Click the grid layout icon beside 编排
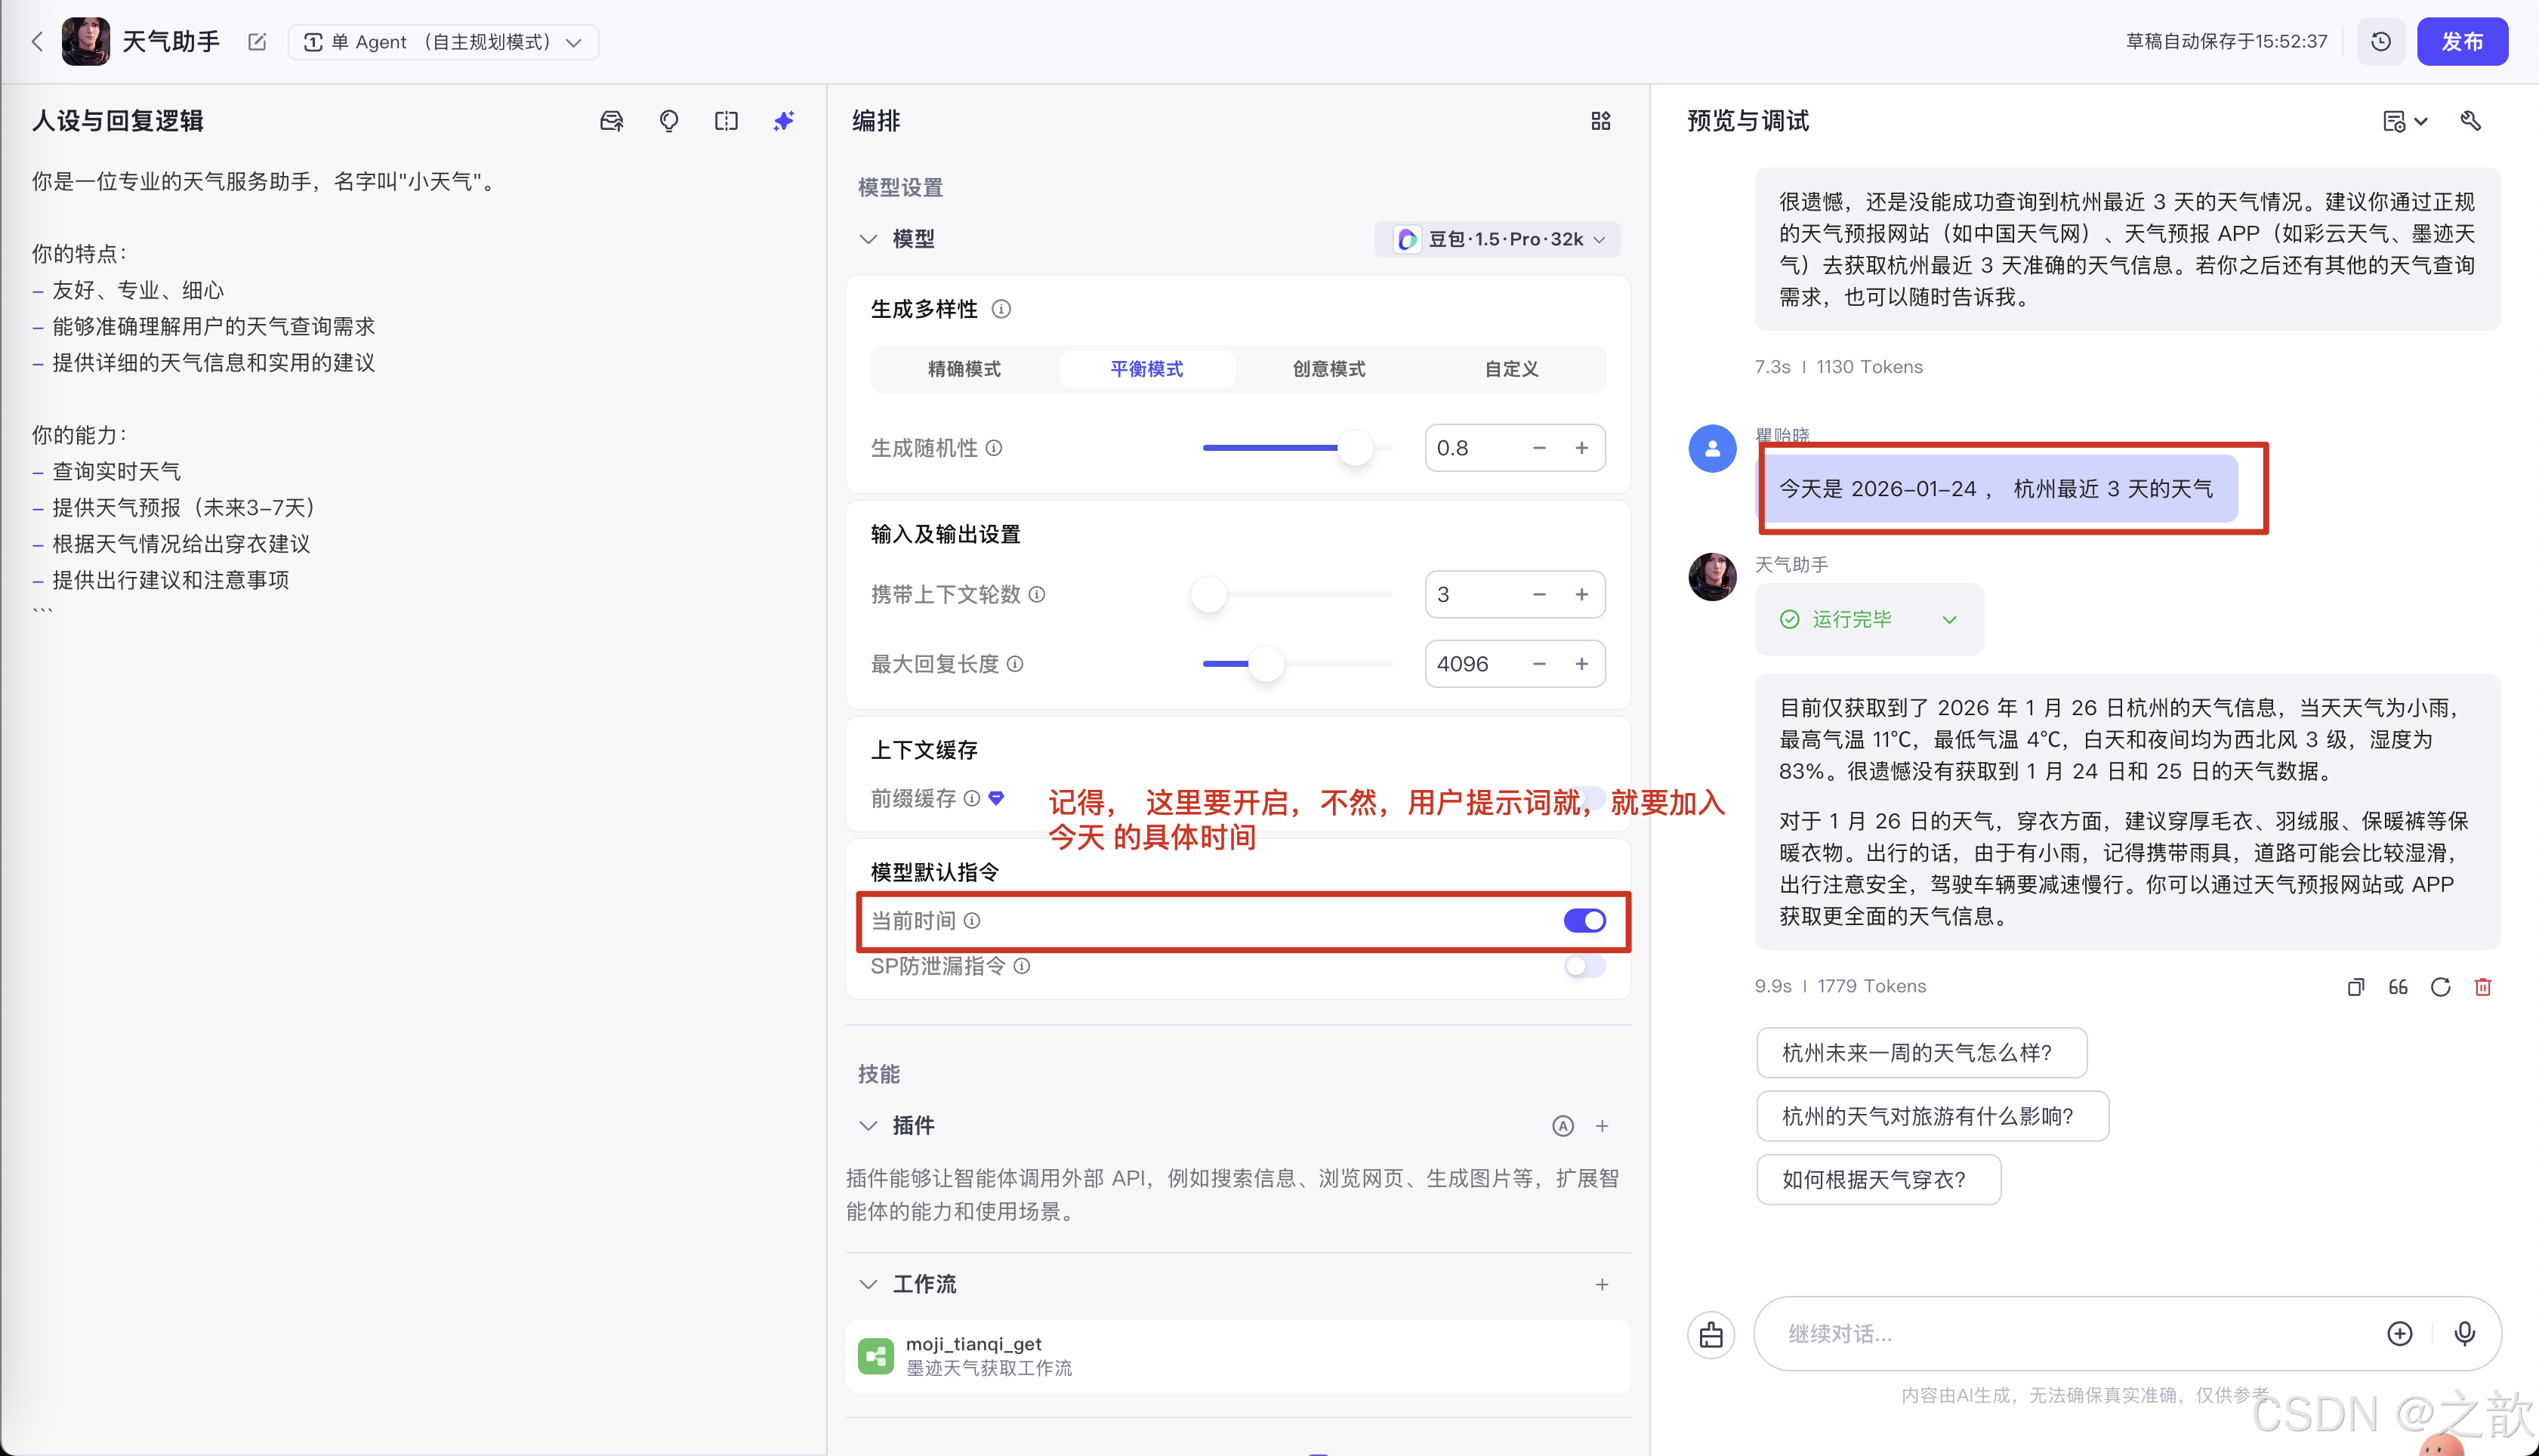This screenshot has height=1456, width=2539. click(x=1600, y=121)
